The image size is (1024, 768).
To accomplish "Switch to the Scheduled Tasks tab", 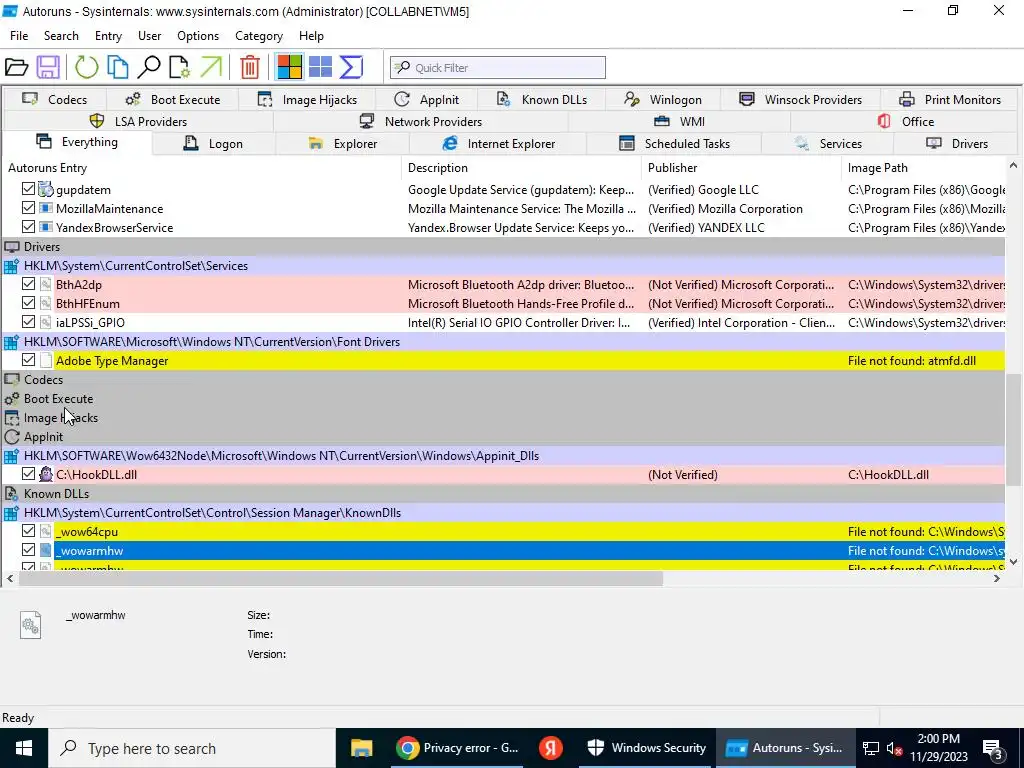I will 674,144.
